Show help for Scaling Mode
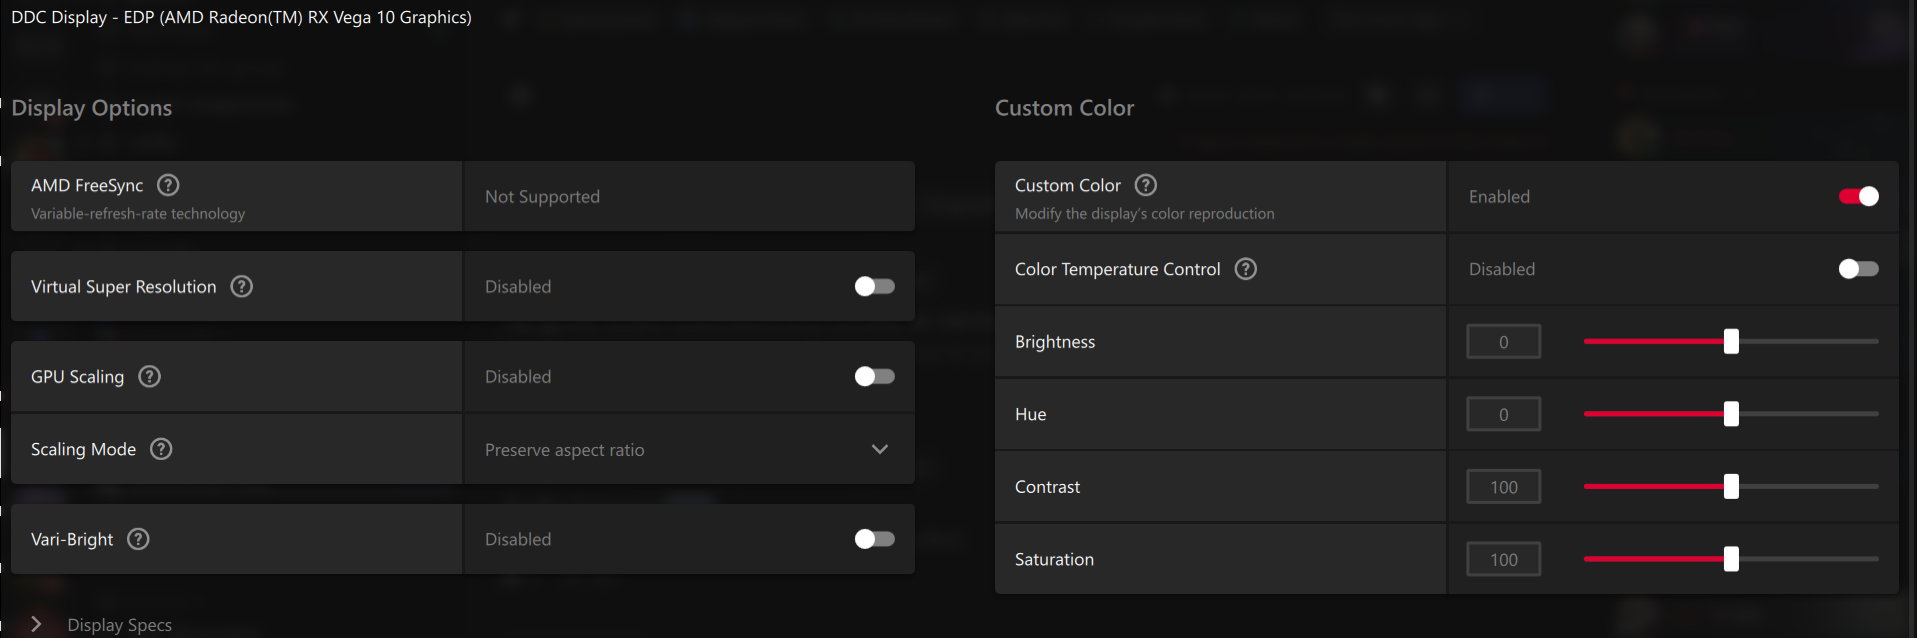 click(x=161, y=449)
